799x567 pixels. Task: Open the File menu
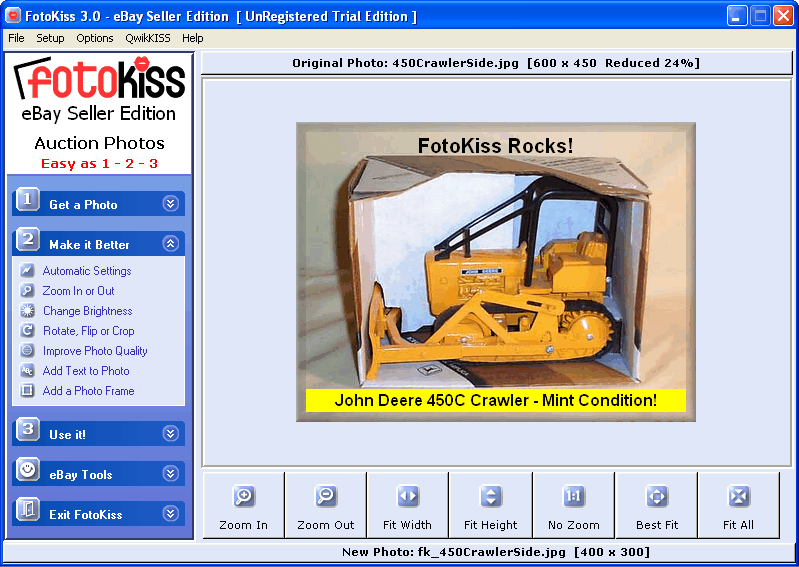[x=16, y=38]
